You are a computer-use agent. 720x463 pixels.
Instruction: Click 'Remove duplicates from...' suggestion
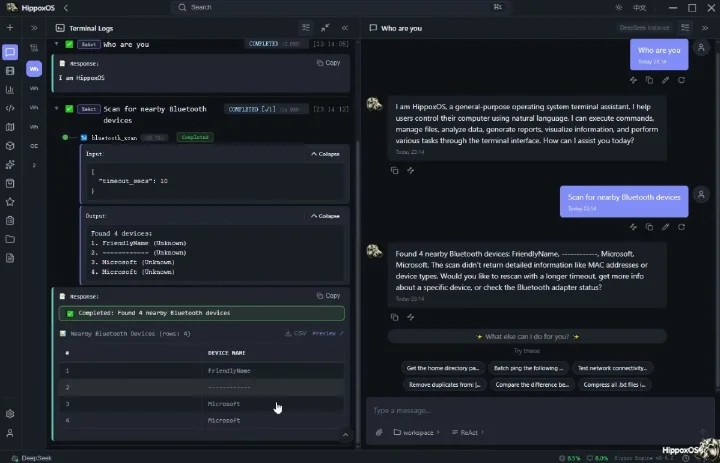444,384
